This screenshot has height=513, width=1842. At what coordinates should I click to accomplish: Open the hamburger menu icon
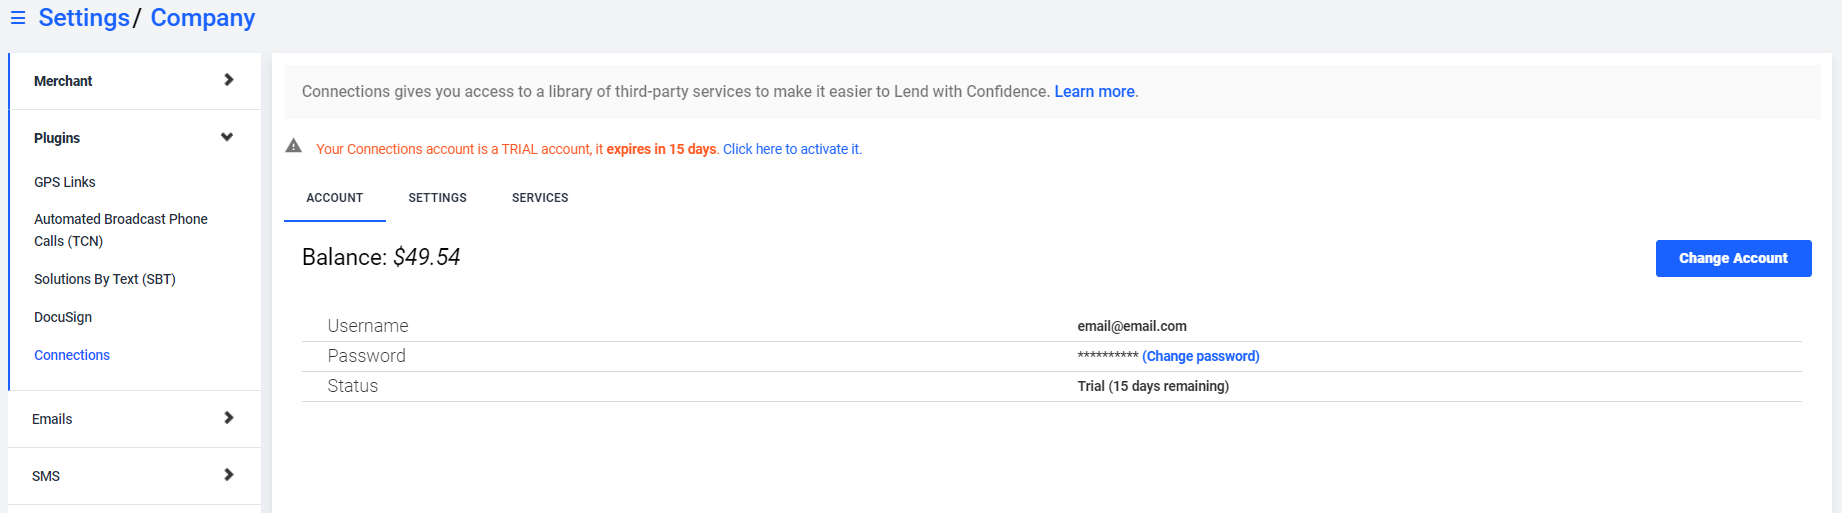coord(18,18)
